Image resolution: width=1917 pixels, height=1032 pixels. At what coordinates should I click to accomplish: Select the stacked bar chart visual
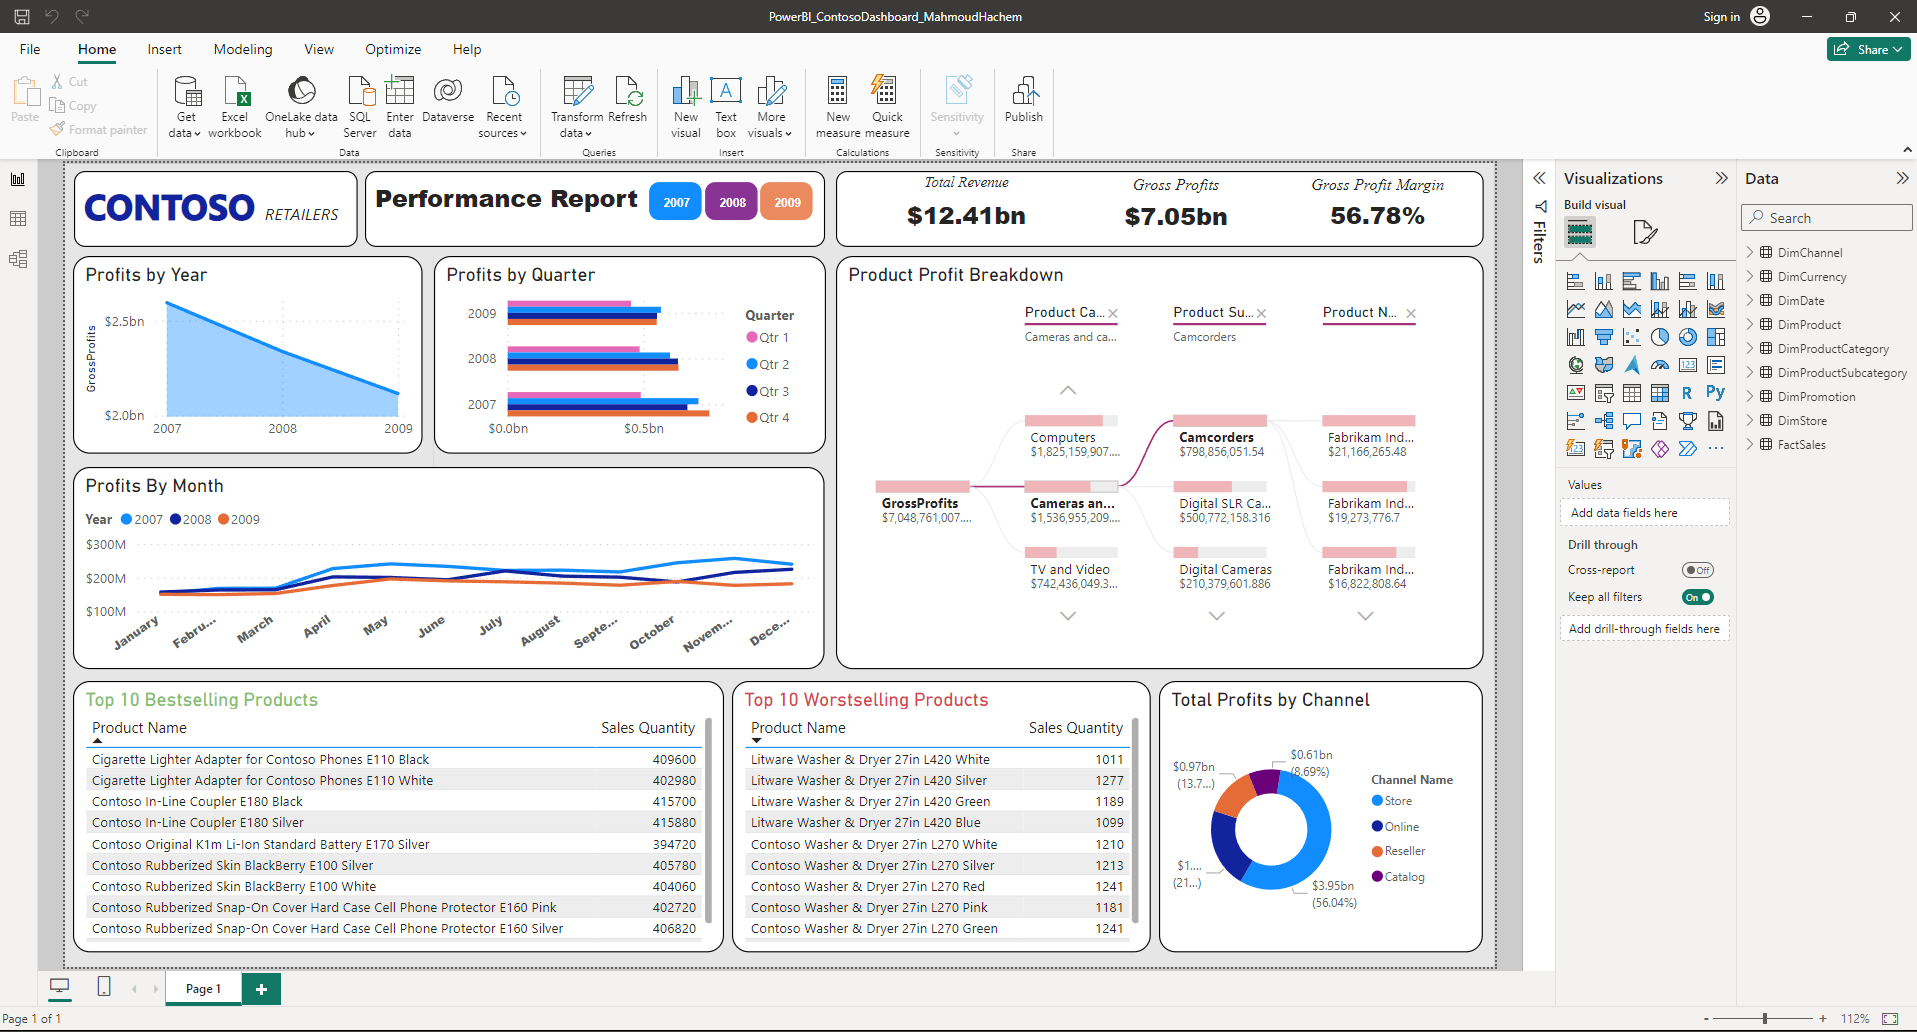[x=1576, y=281]
